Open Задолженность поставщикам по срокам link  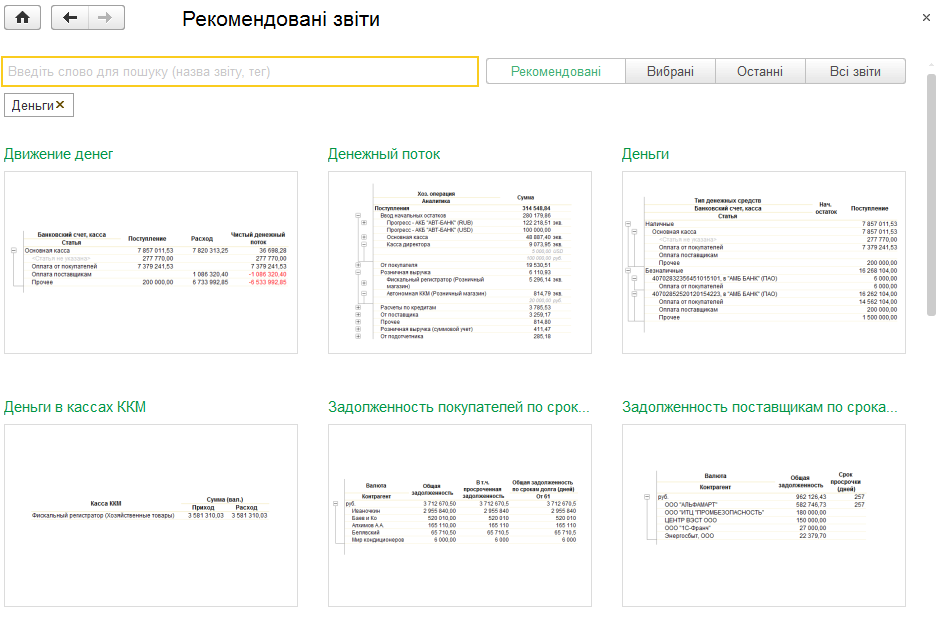[760, 407]
